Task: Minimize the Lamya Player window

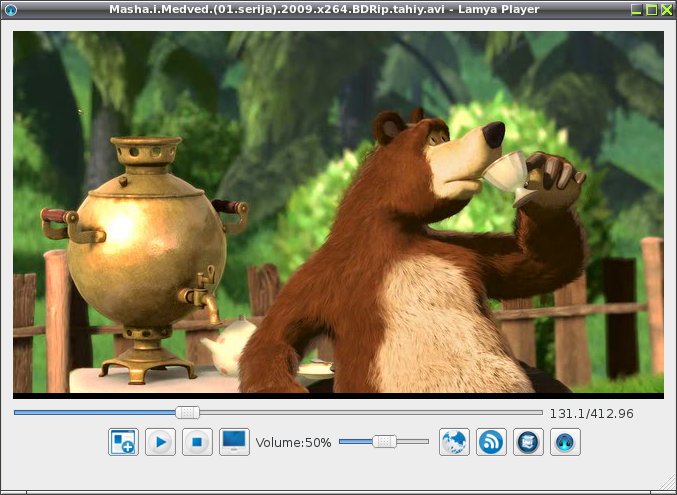Action: (x=636, y=10)
